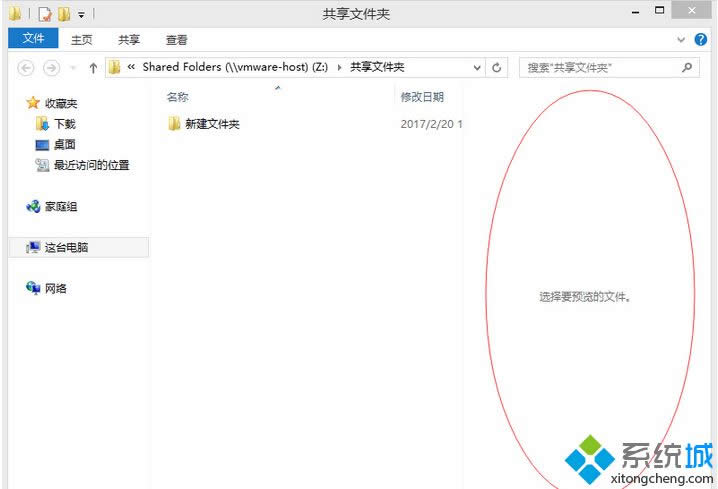Switch to the 查看 ribbon tab
Viewport: 718px width, 489px height.
177,40
